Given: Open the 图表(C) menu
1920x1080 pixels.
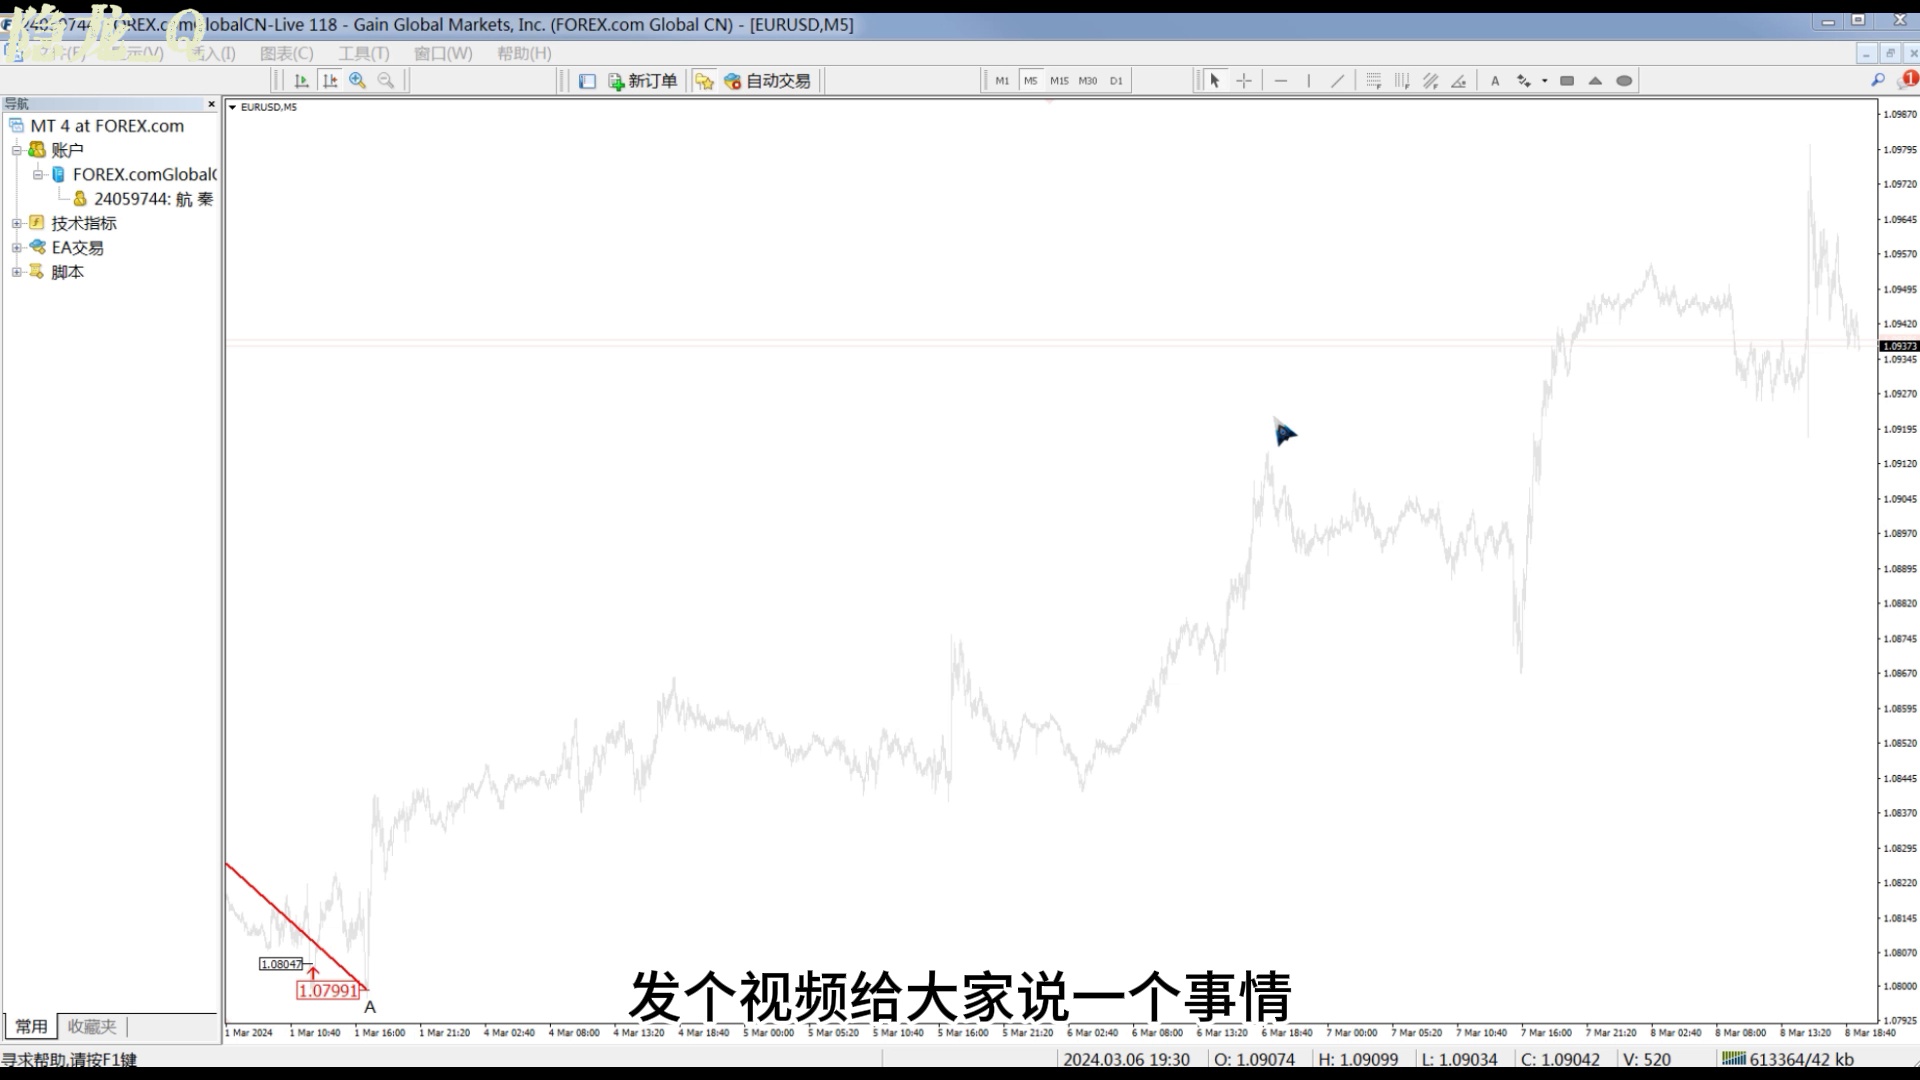Looking at the screenshot, I should coord(286,53).
